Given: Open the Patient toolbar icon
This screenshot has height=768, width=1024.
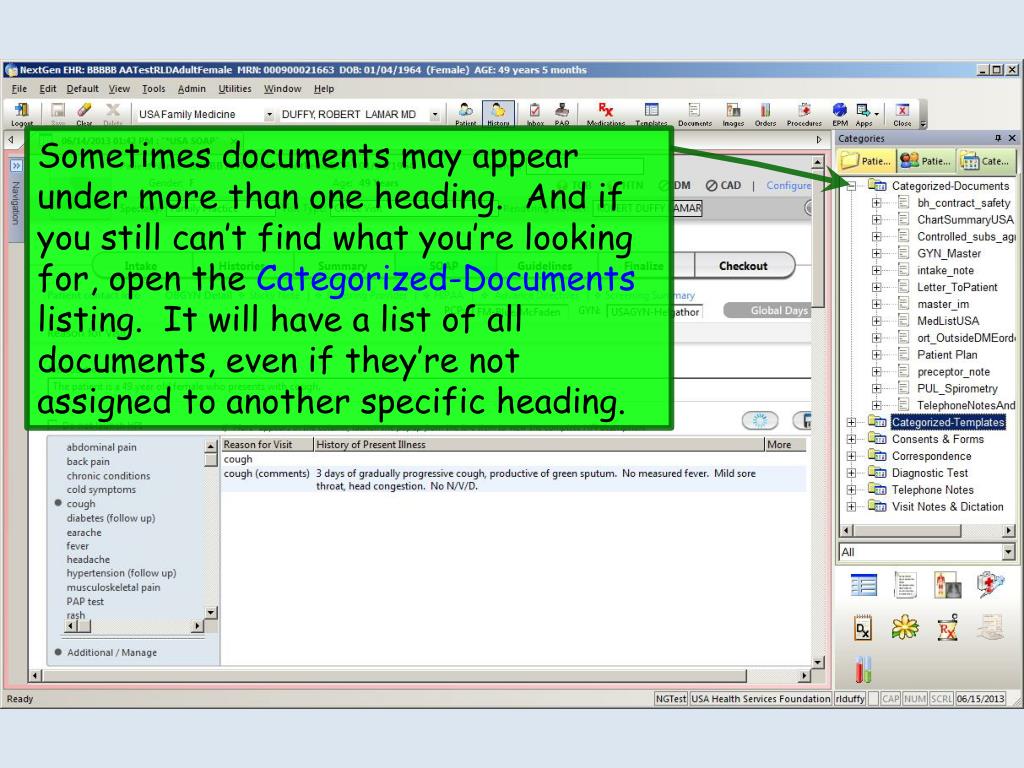Looking at the screenshot, I should coord(466,114).
